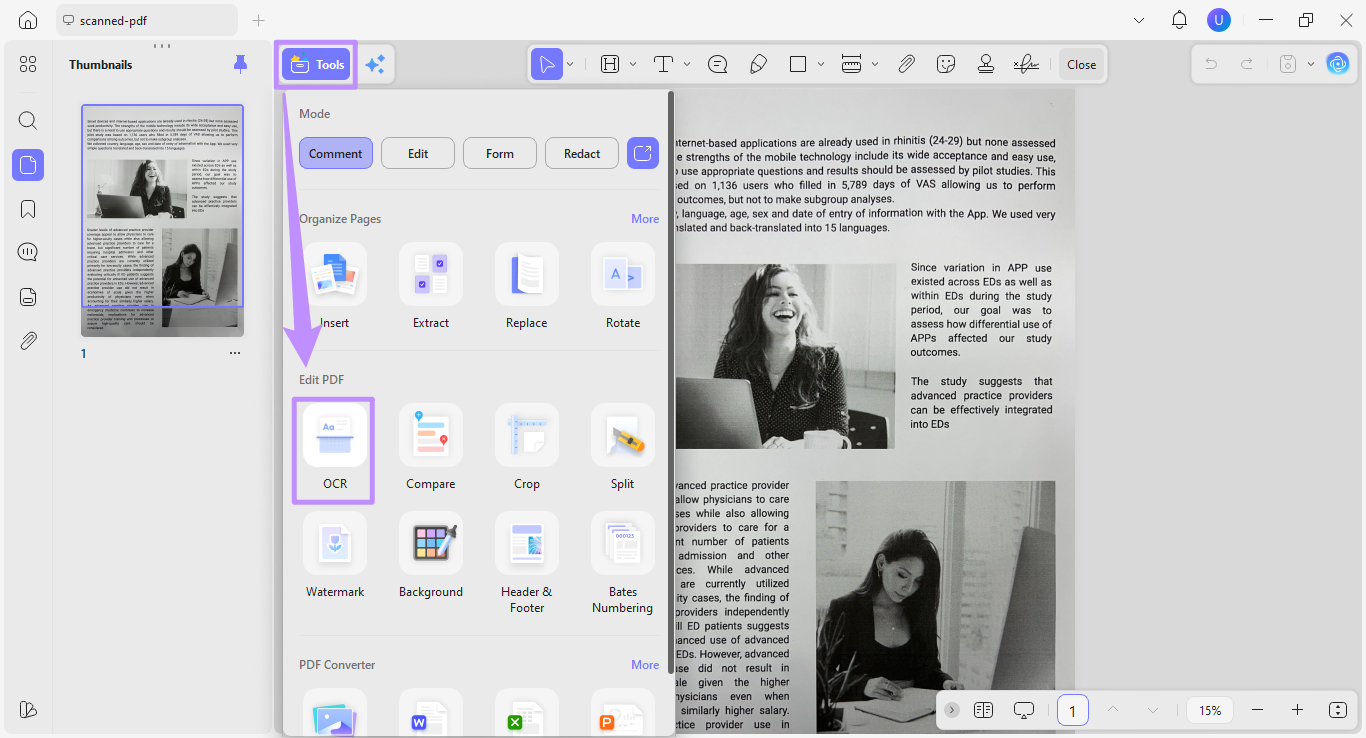Open the comments panel in left sidebar
The image size is (1366, 738).
28,252
